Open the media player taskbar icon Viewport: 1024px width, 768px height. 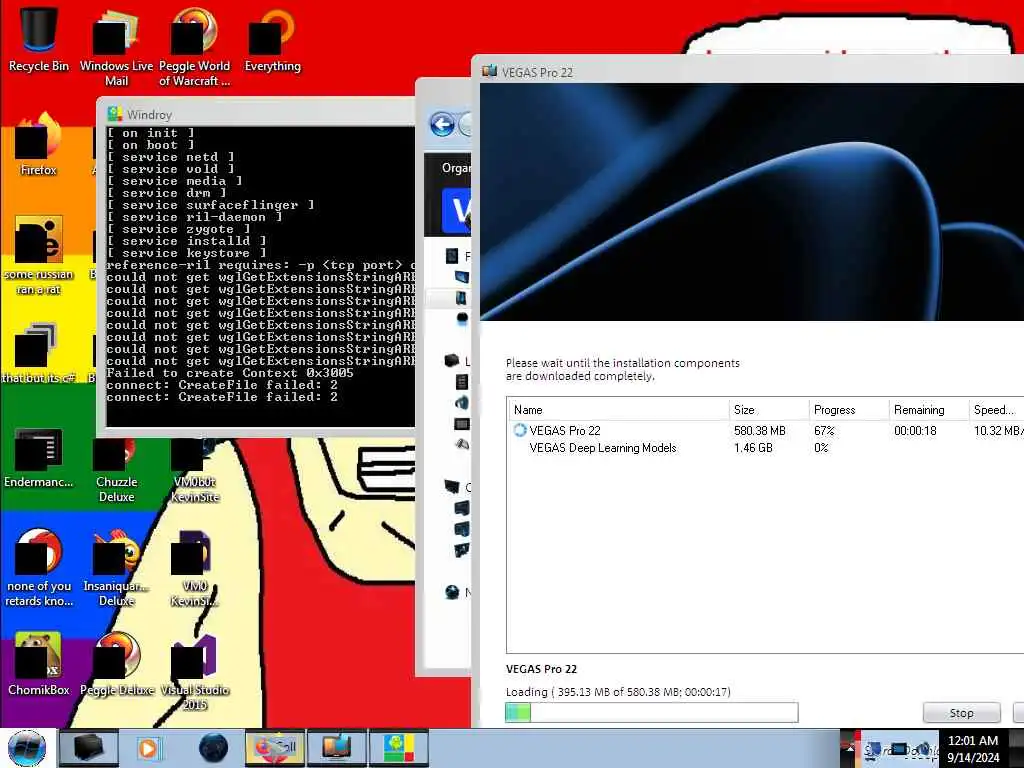tap(148, 748)
